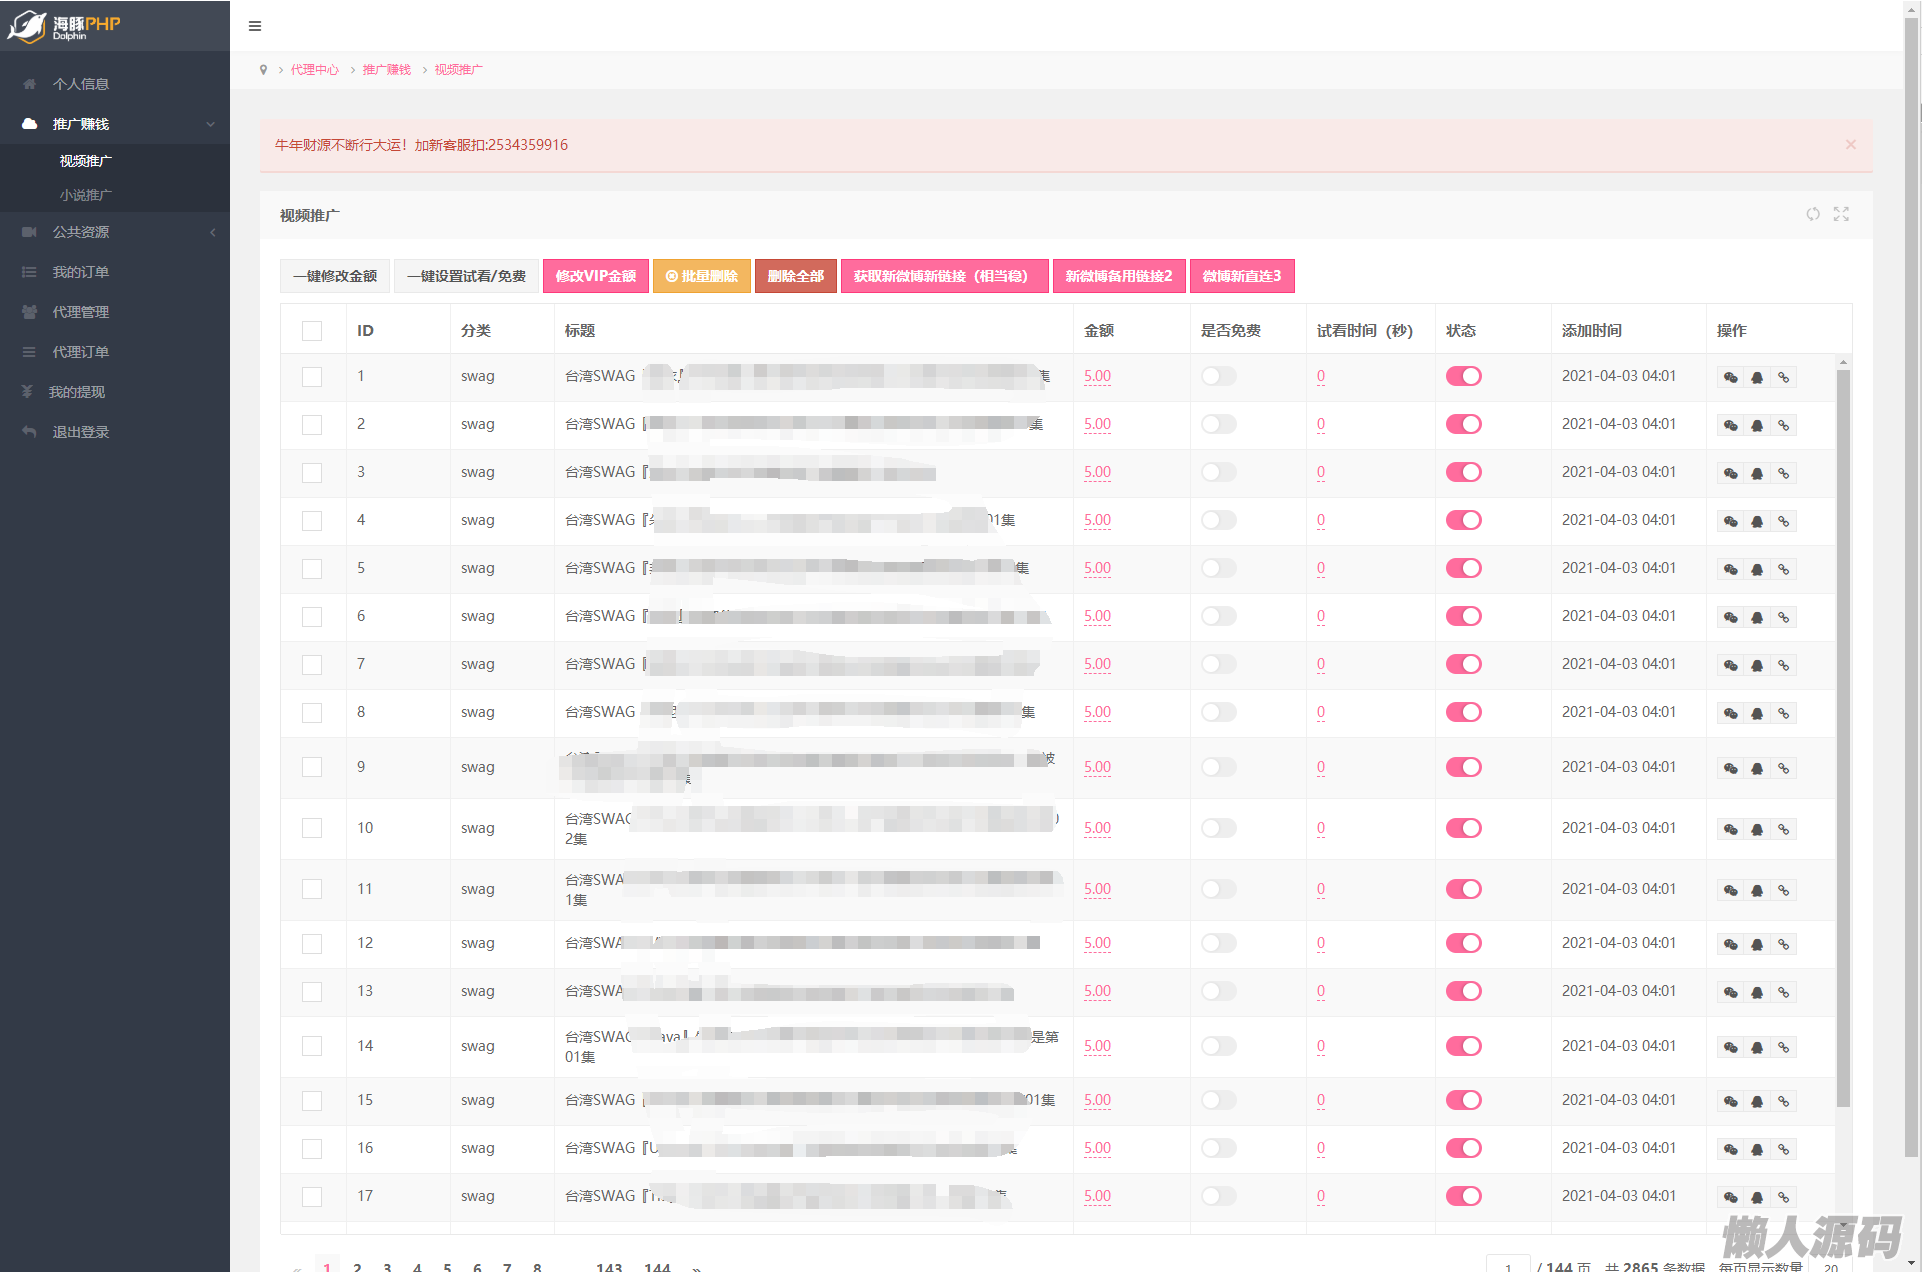Viewport: 1922px width, 1272px height.
Task: Tick the checkbox for row 8
Action: click(312, 713)
